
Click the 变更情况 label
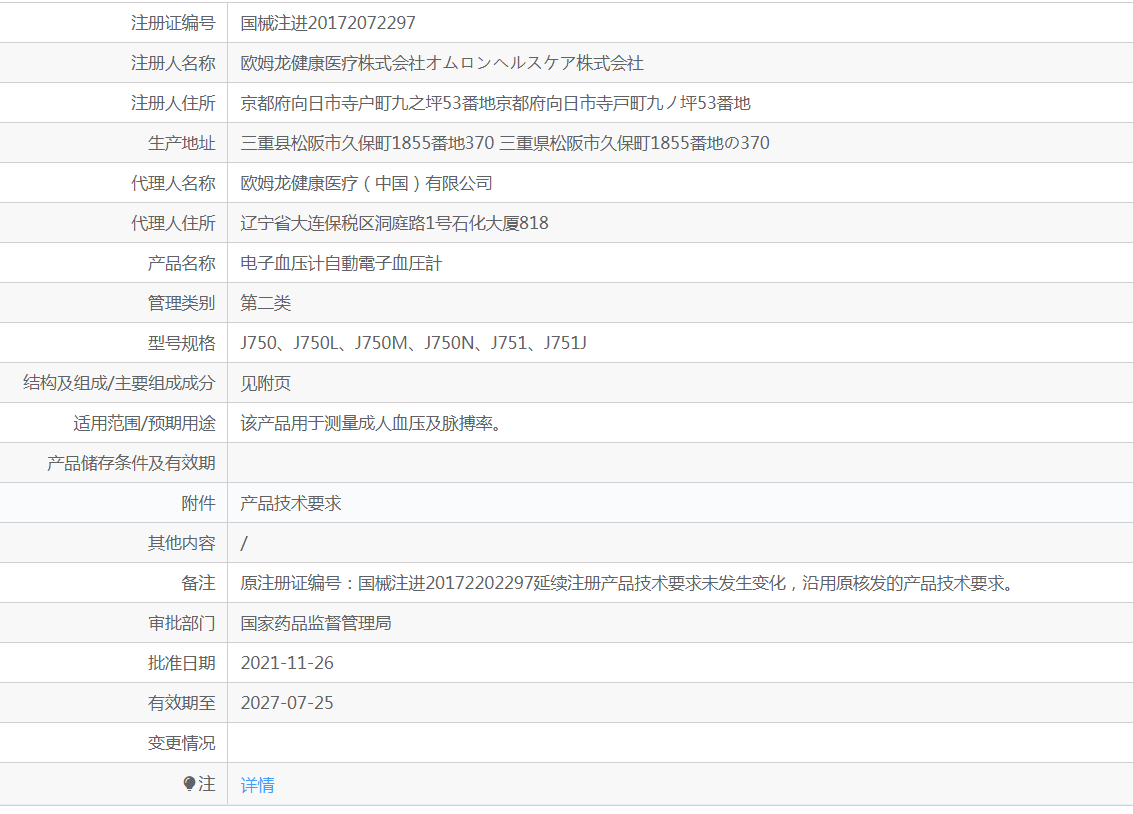pyautogui.click(x=182, y=743)
